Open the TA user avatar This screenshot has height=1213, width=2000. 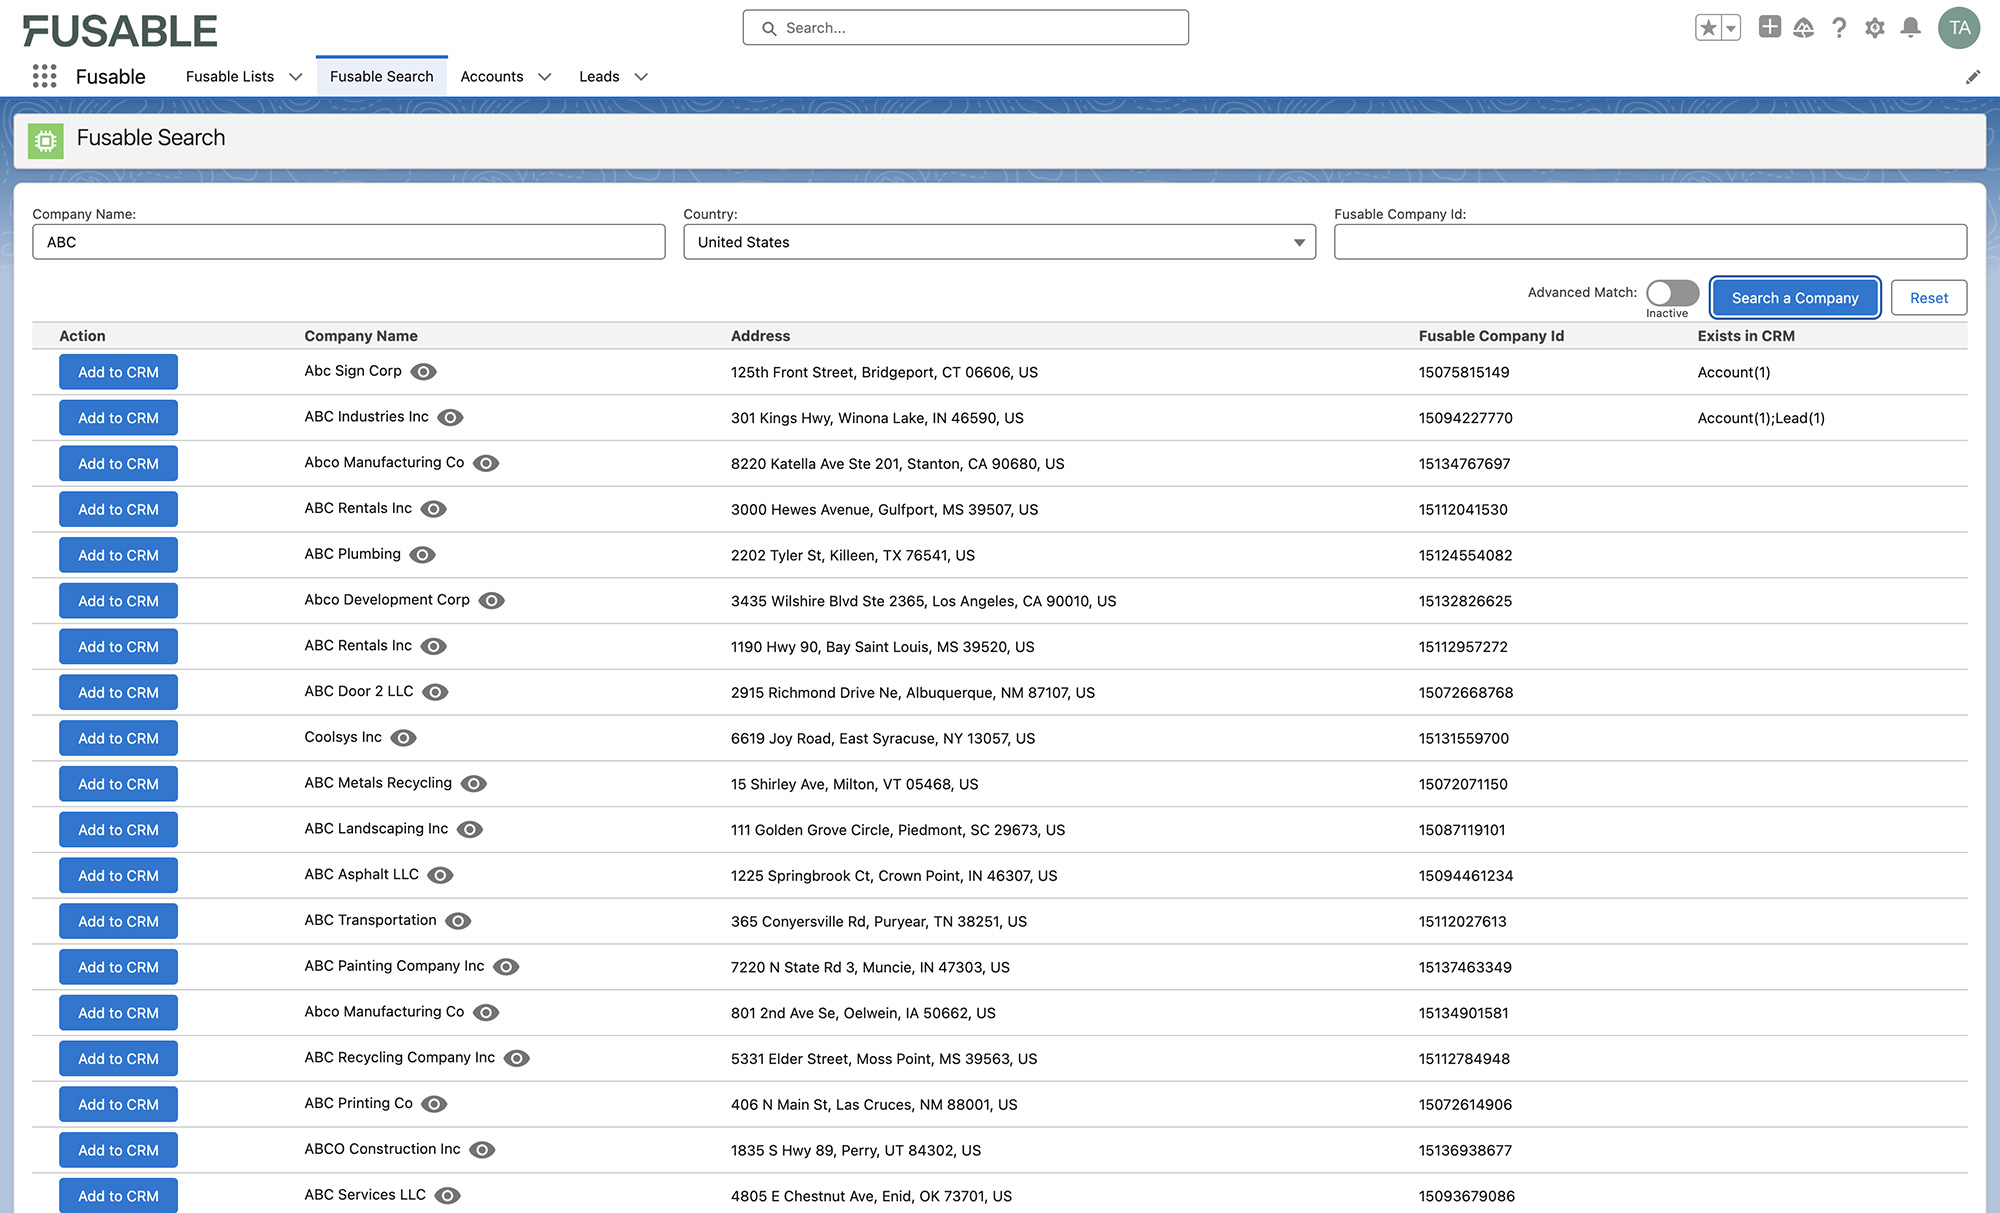1959,28
